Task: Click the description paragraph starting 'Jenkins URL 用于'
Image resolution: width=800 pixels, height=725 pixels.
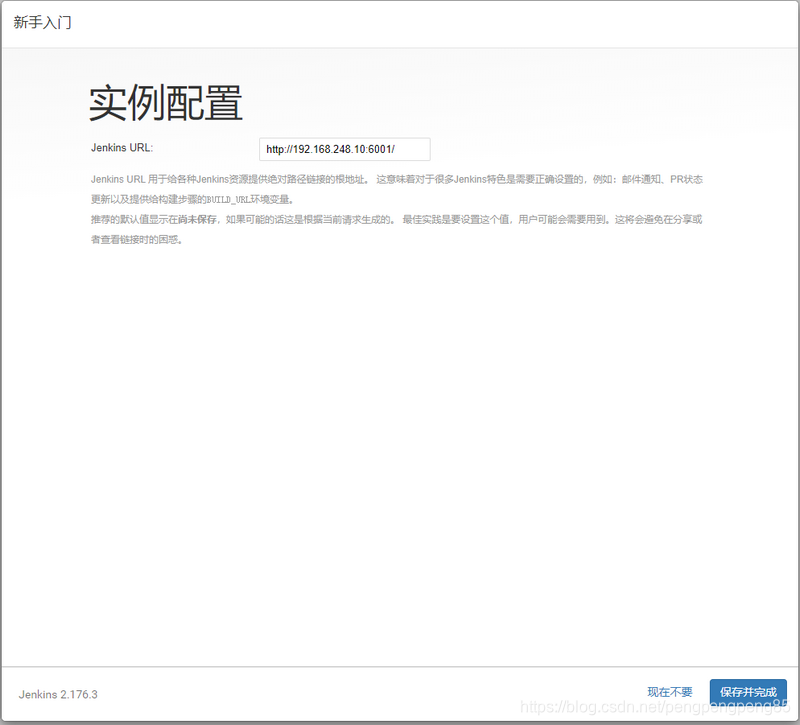Action: [x=396, y=189]
